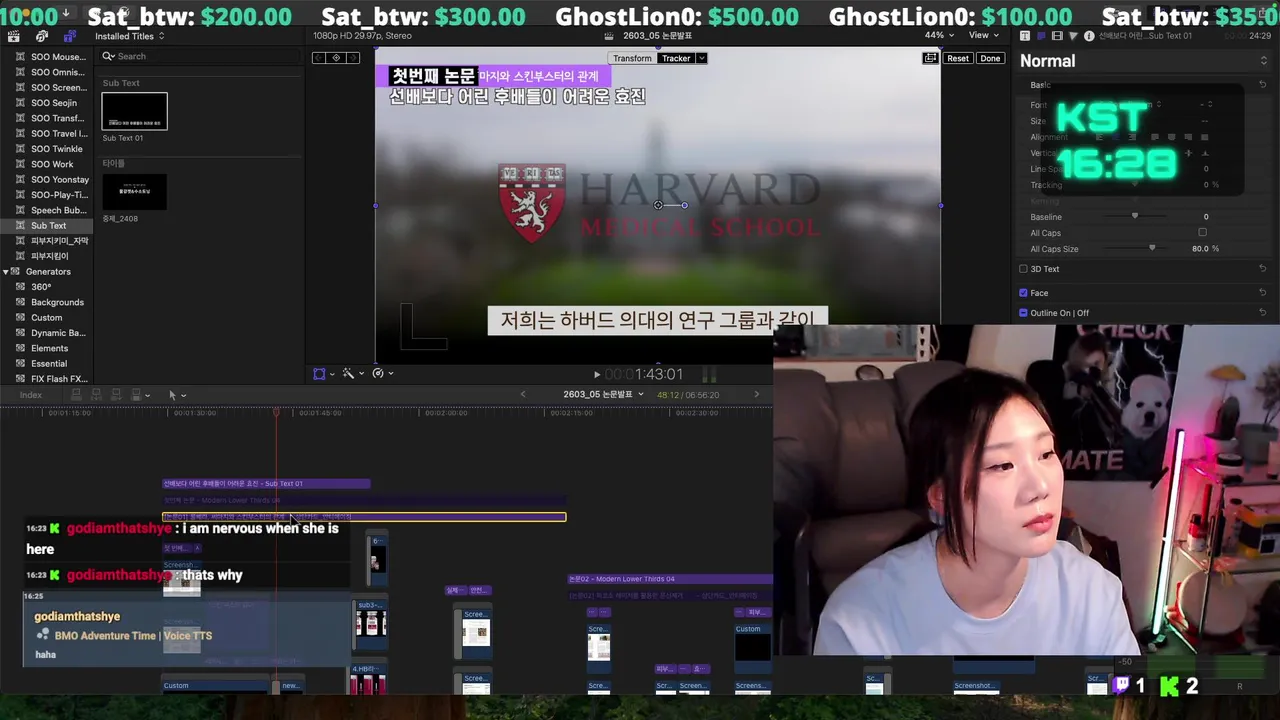Go forward in timeline history (right arrow)

pyautogui.click(x=756, y=394)
